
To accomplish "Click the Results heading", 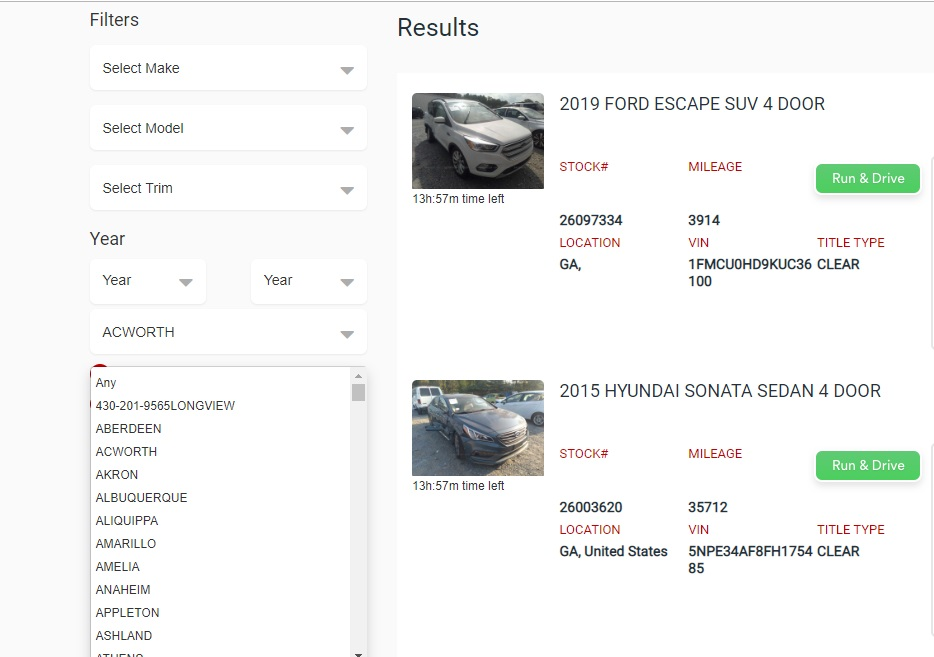I will pyautogui.click(x=438, y=27).
